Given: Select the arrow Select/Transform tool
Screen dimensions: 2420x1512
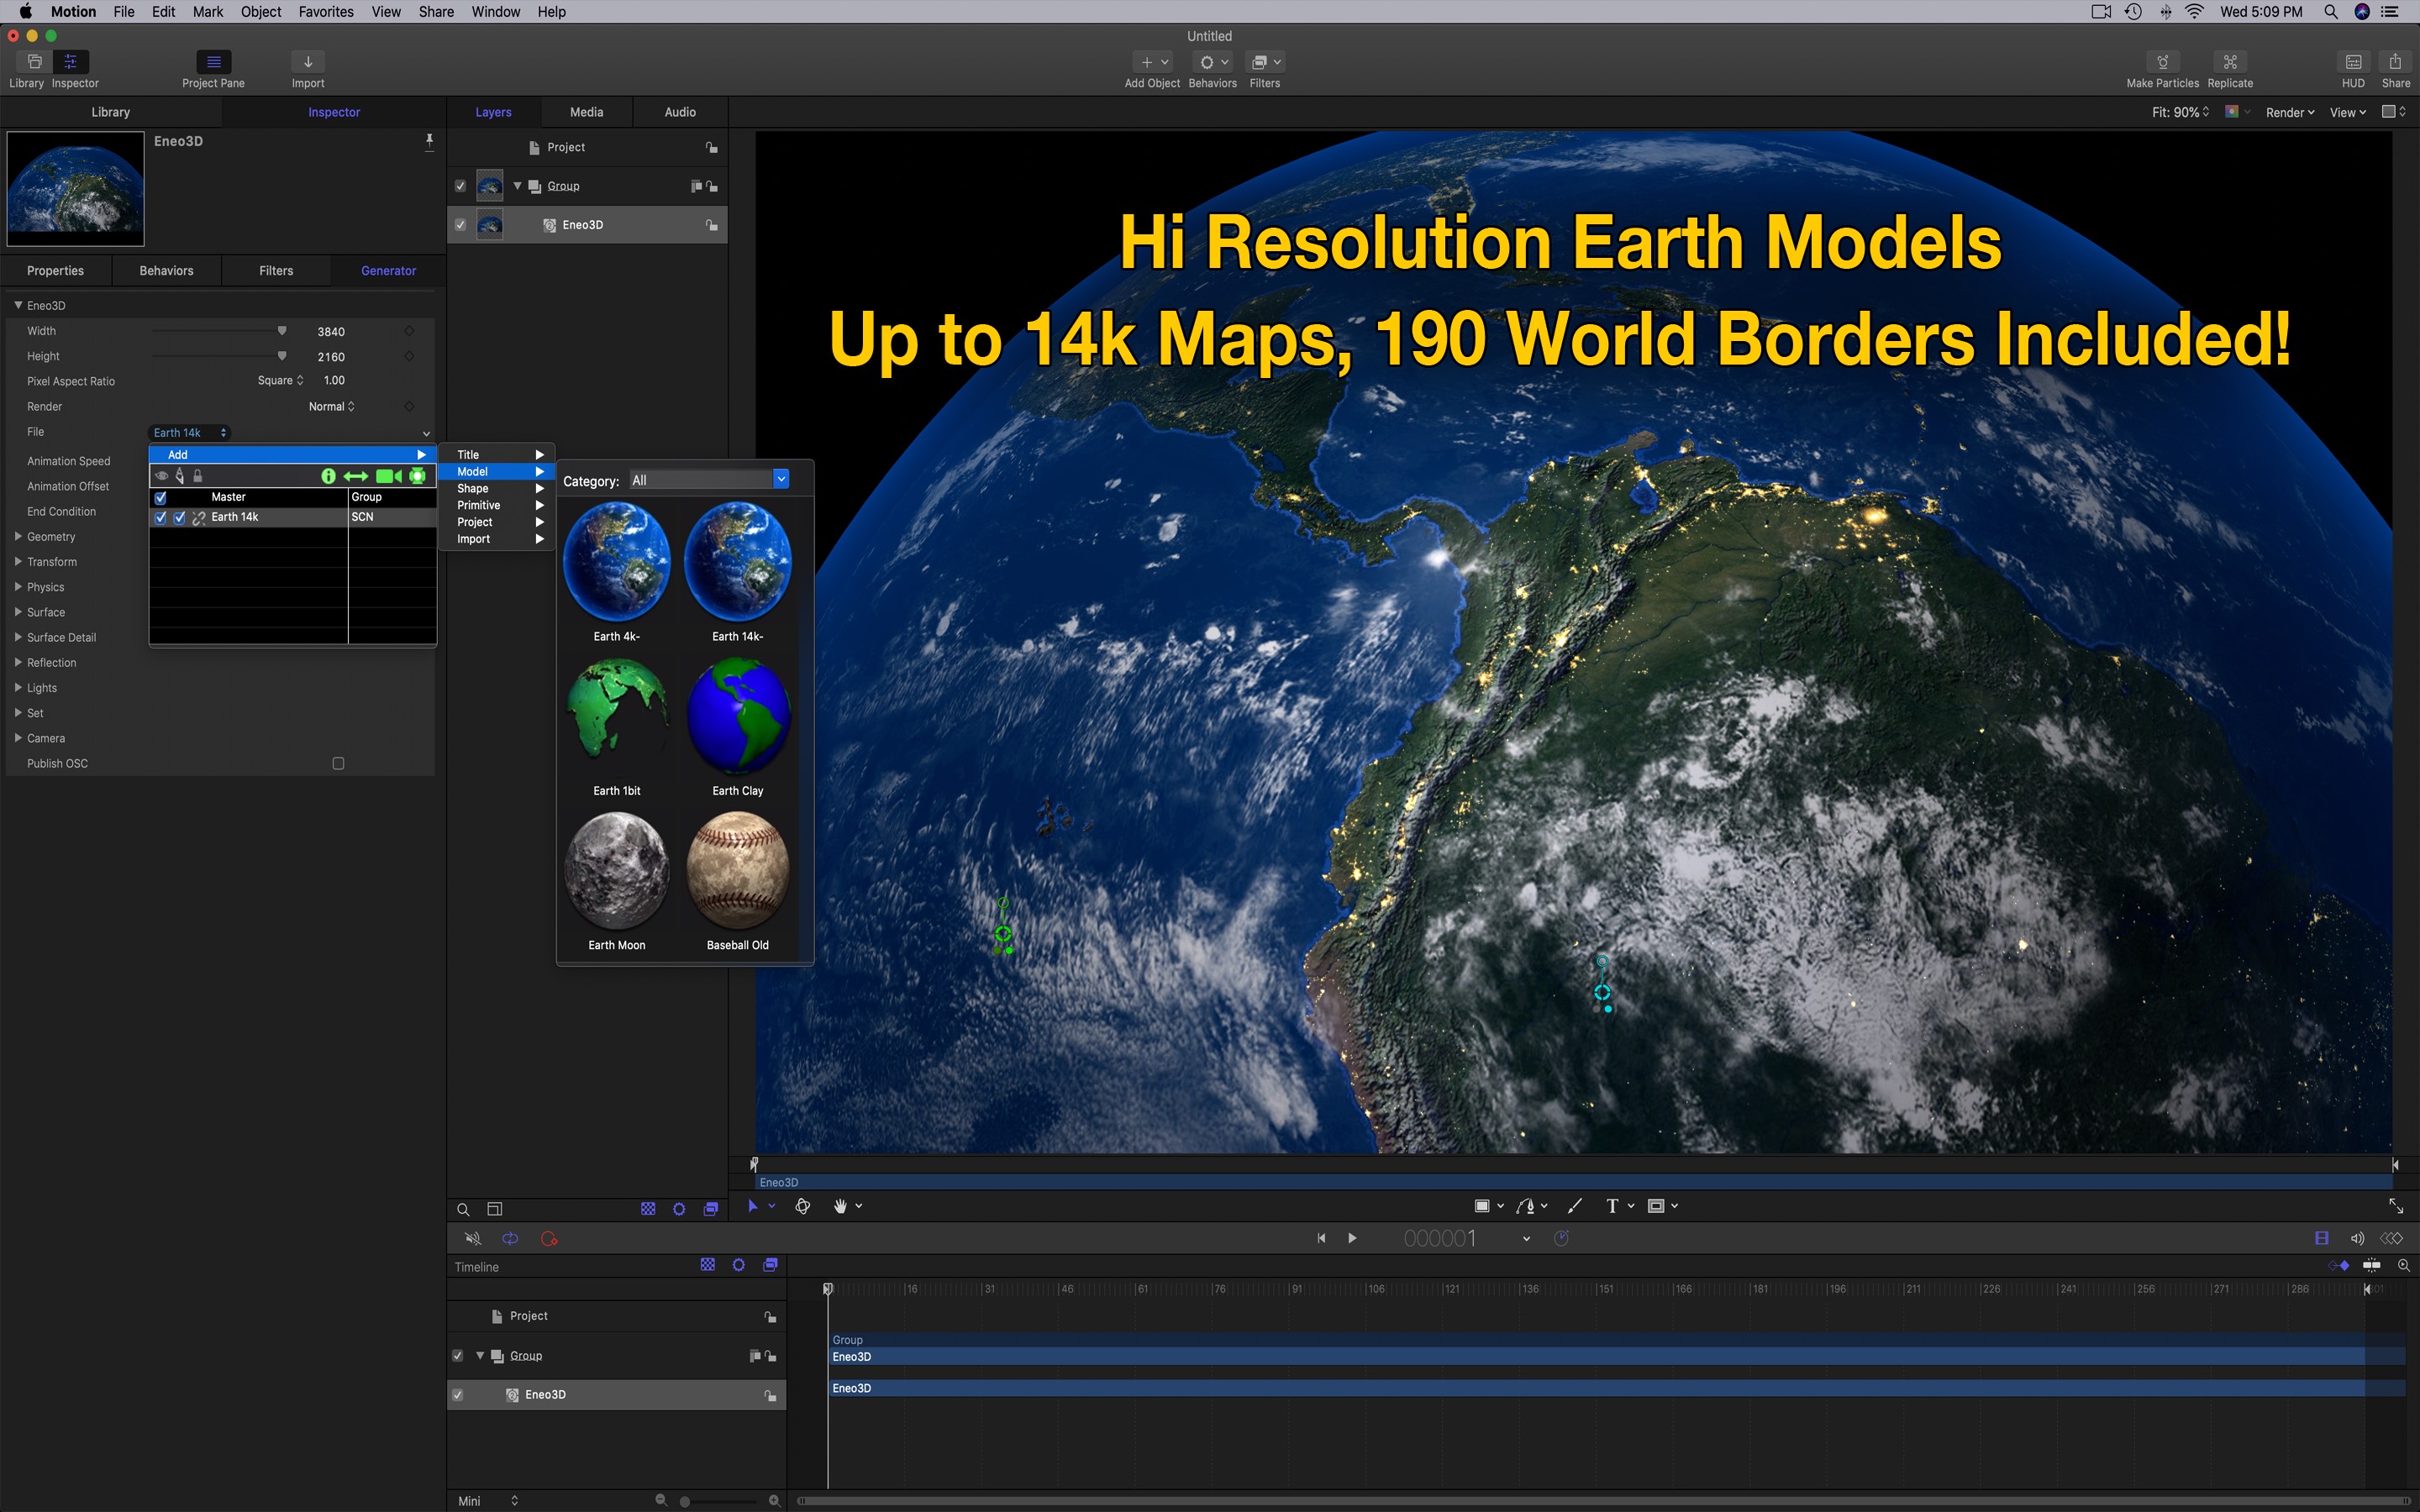Looking at the screenshot, I should tap(753, 1206).
